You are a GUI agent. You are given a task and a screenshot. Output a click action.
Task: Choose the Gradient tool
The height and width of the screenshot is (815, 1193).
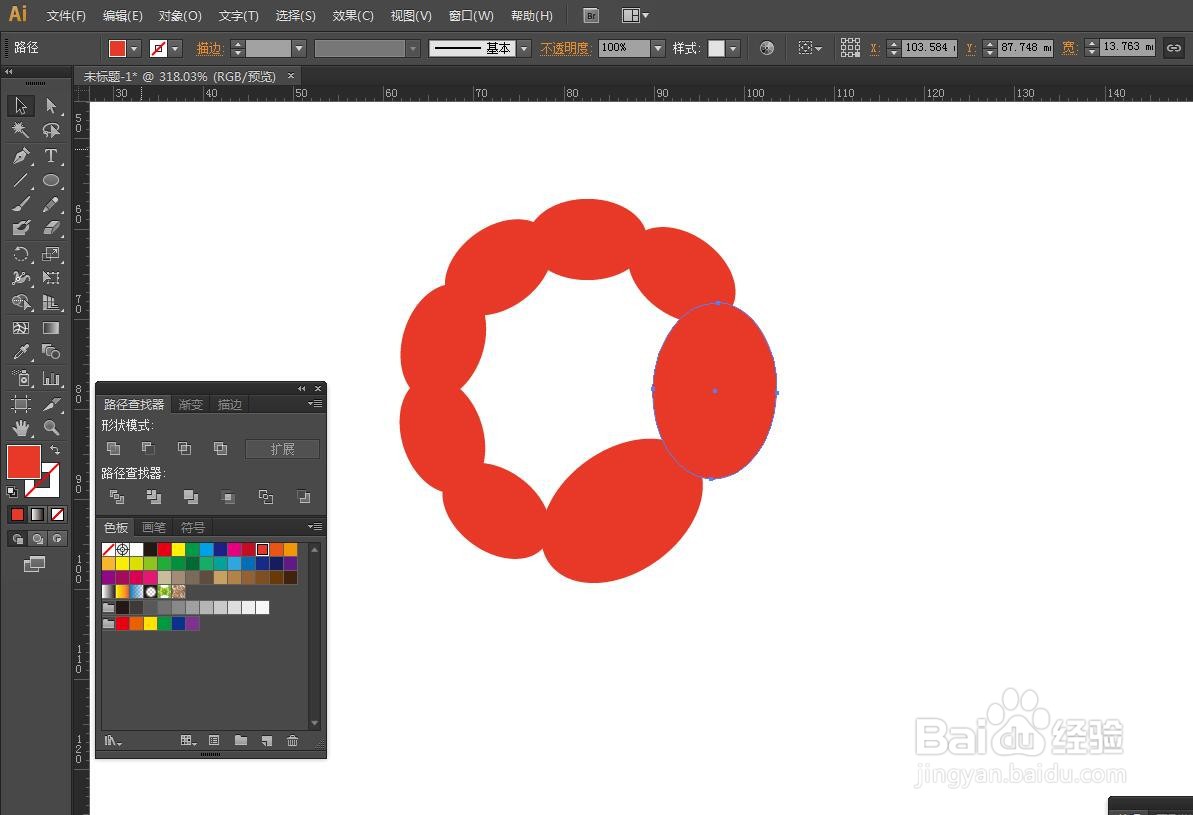(51, 328)
